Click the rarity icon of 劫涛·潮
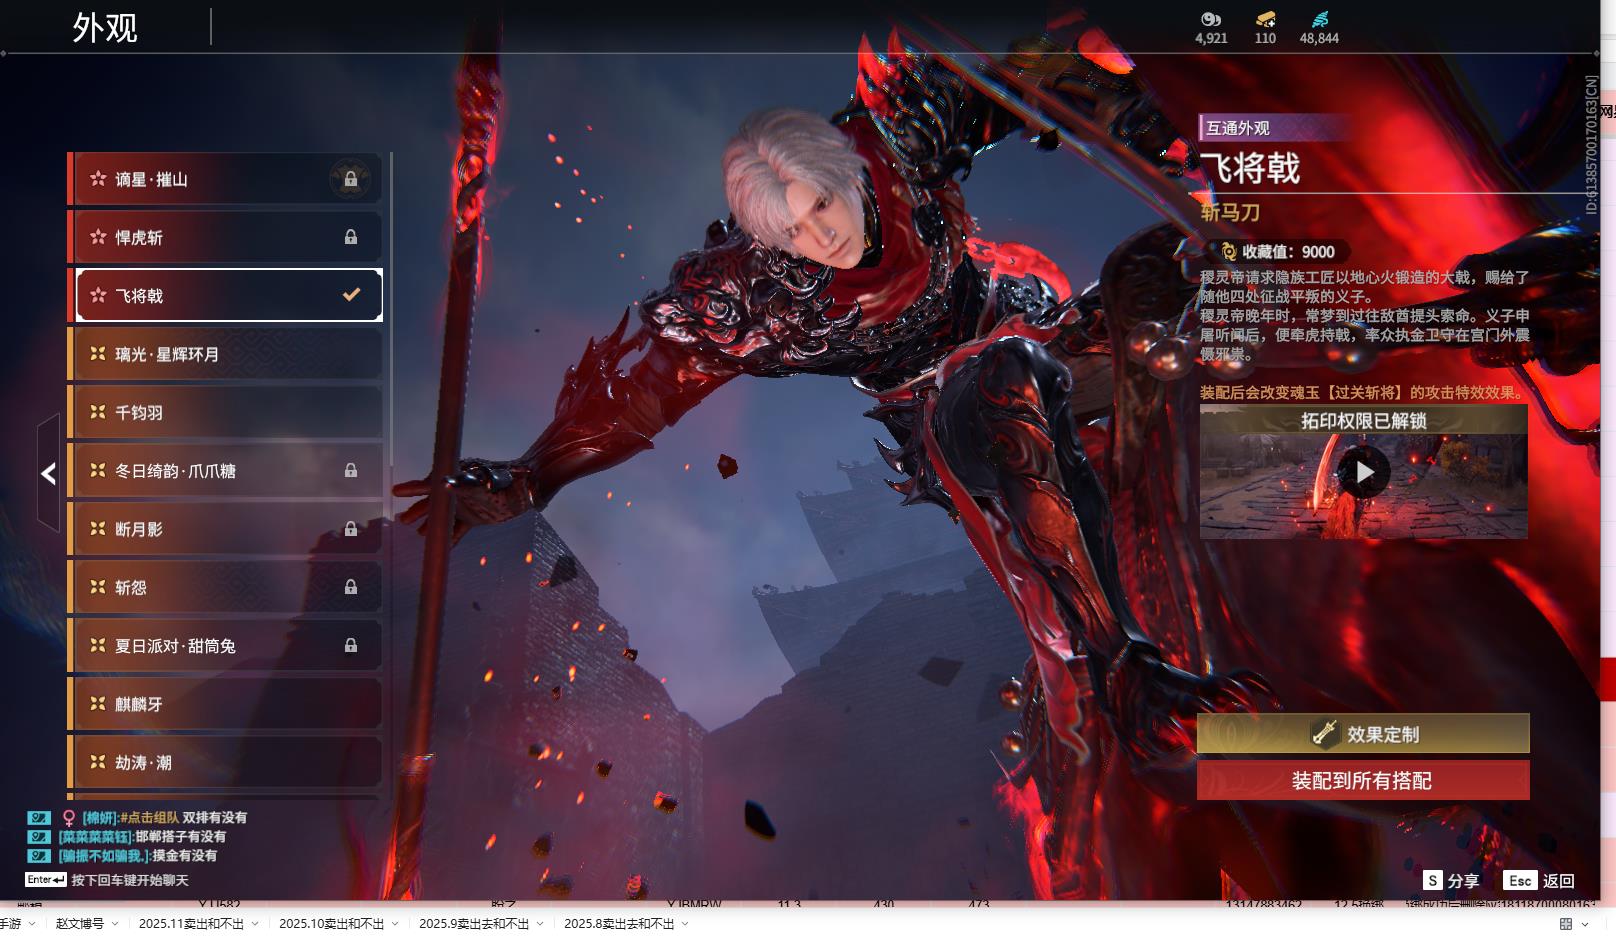The width and height of the screenshot is (1616, 939). click(x=98, y=762)
